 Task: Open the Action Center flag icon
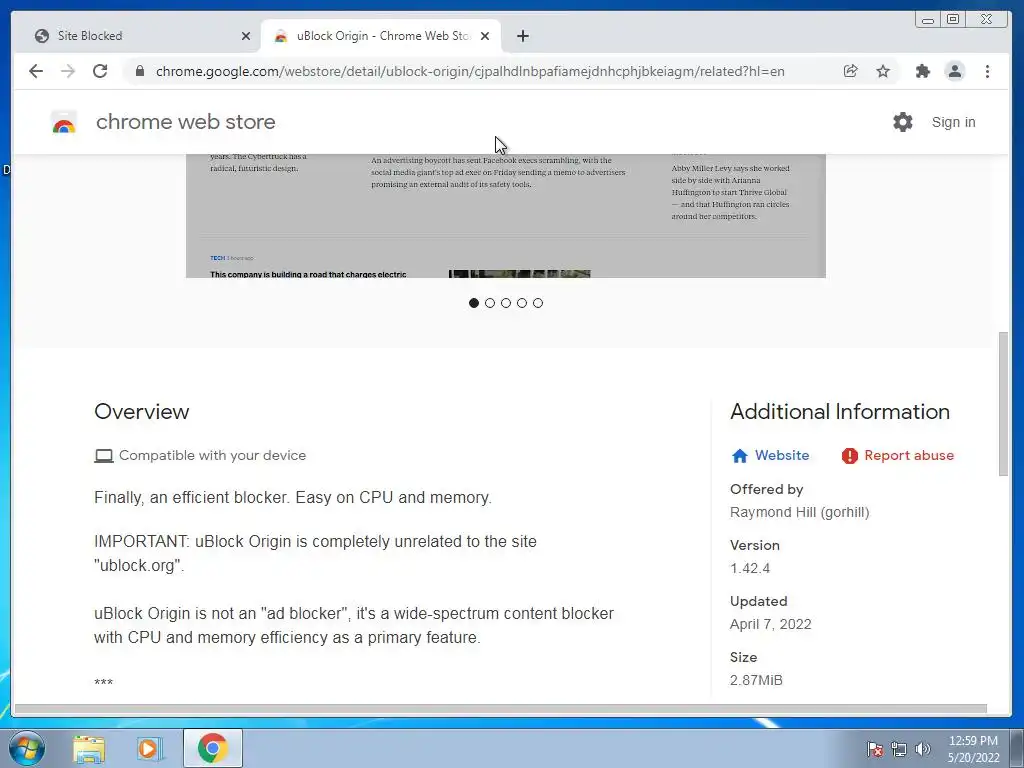[x=875, y=749]
